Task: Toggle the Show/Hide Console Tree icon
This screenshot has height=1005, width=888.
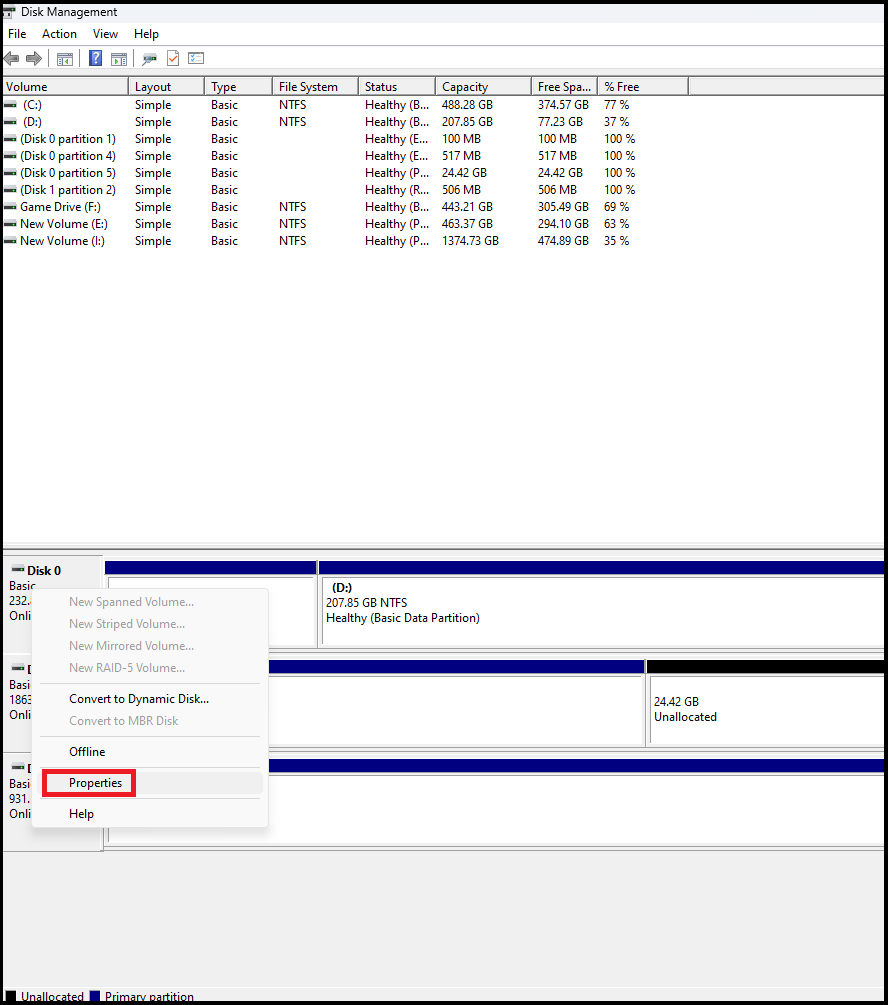Action: click(65, 59)
